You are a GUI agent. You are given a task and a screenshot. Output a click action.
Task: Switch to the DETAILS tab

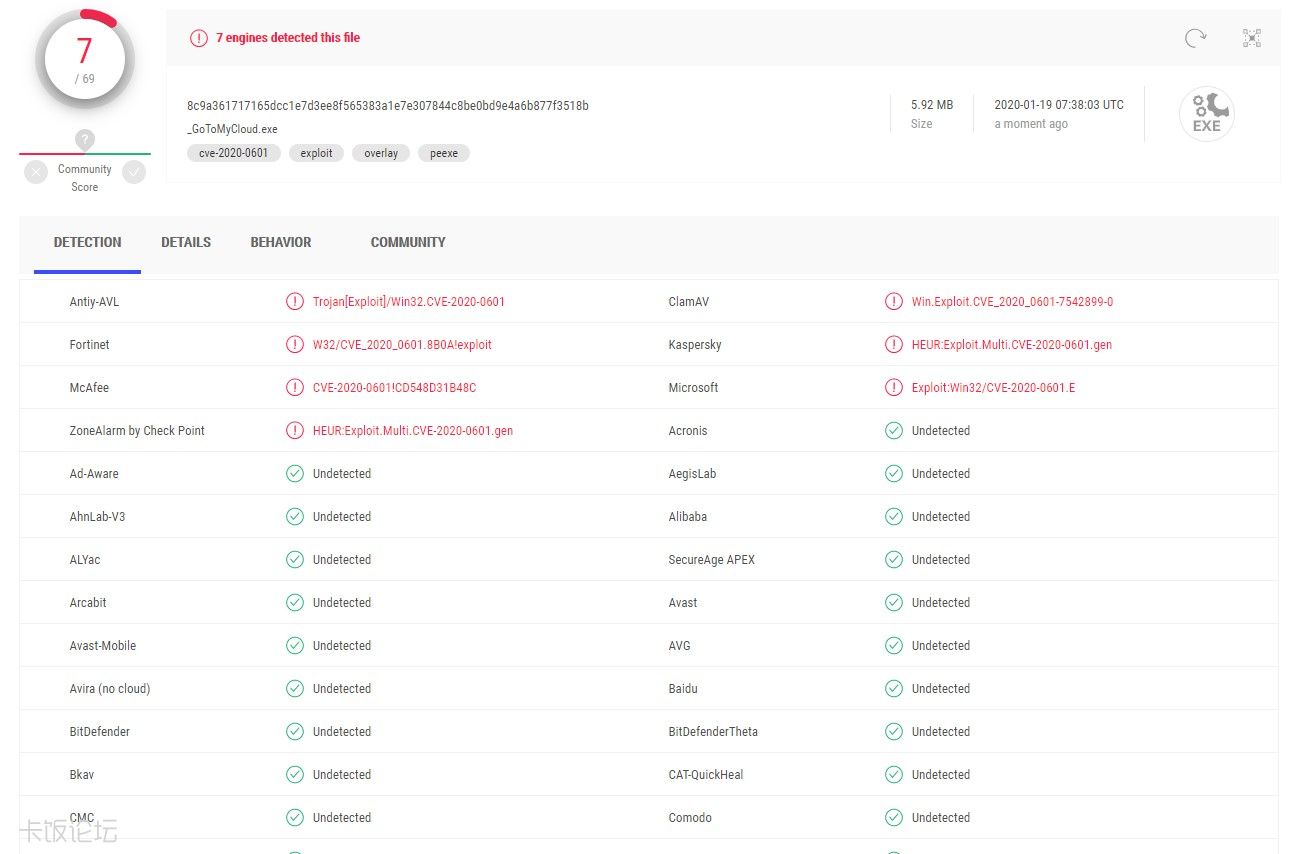(186, 242)
